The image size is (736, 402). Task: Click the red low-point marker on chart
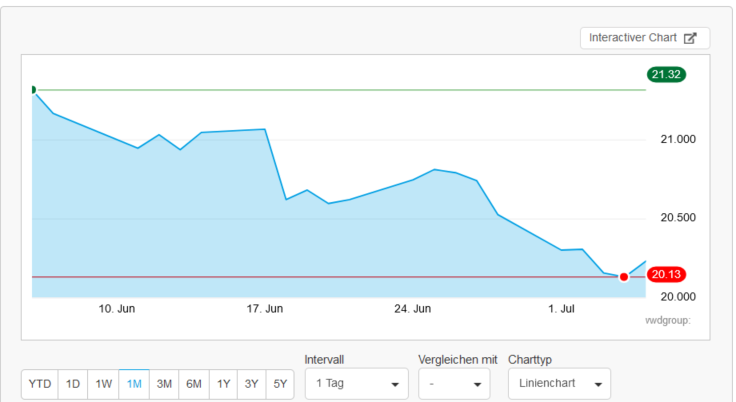tap(624, 276)
